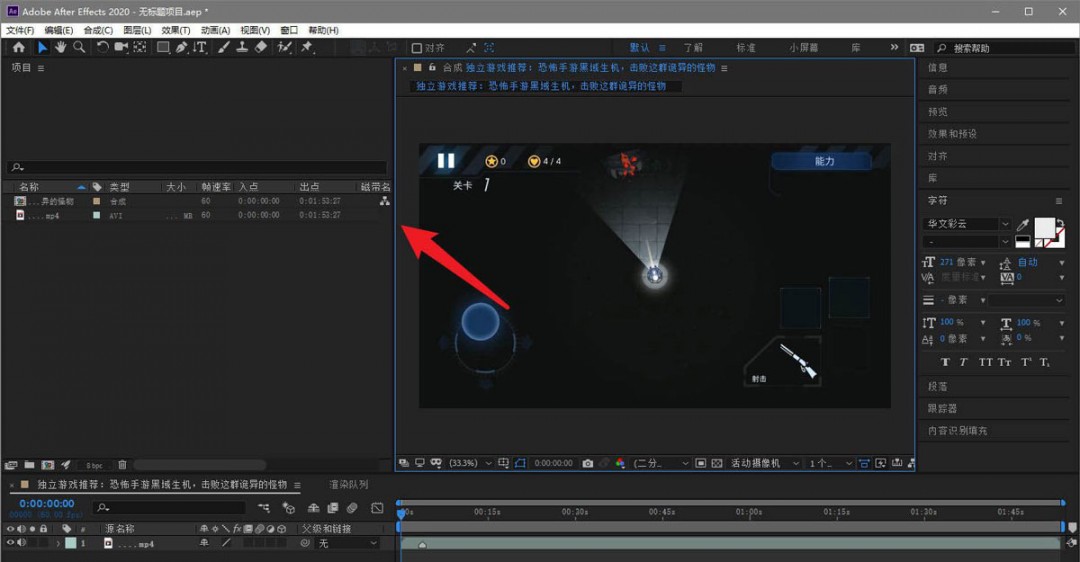The width and height of the screenshot is (1080, 562).
Task: Select the Zoom magnifier tool
Action: coord(79,47)
